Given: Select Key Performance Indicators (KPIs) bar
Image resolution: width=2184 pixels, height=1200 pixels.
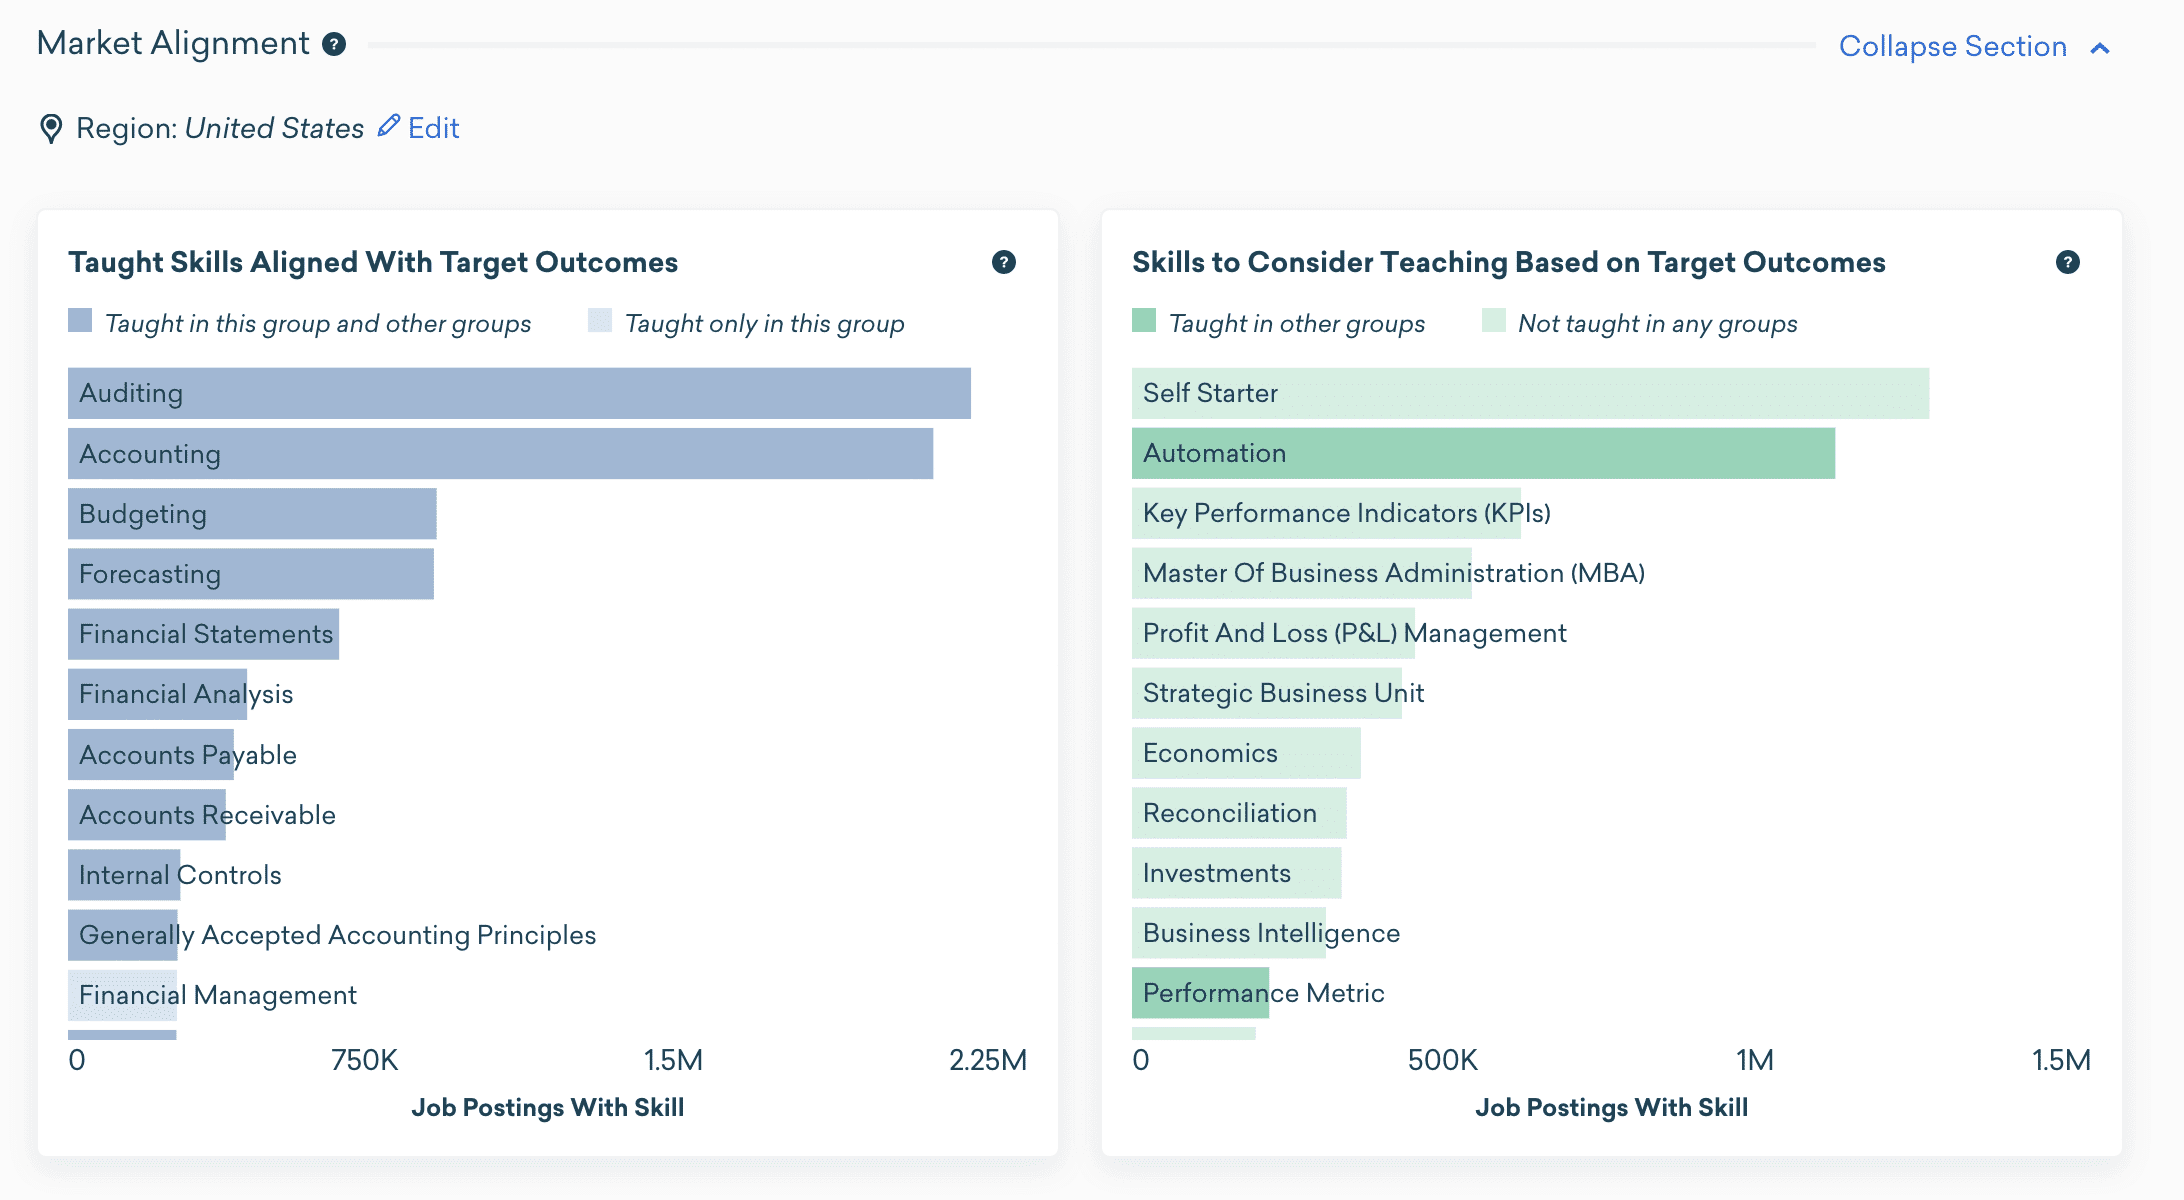Looking at the screenshot, I should (x=1326, y=513).
